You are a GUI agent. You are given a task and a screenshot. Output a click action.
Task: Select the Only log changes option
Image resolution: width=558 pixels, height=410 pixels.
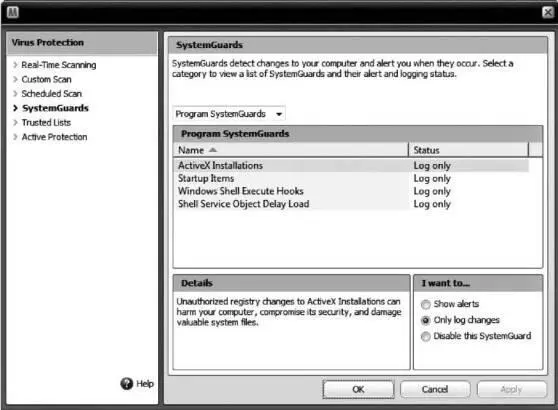click(426, 320)
